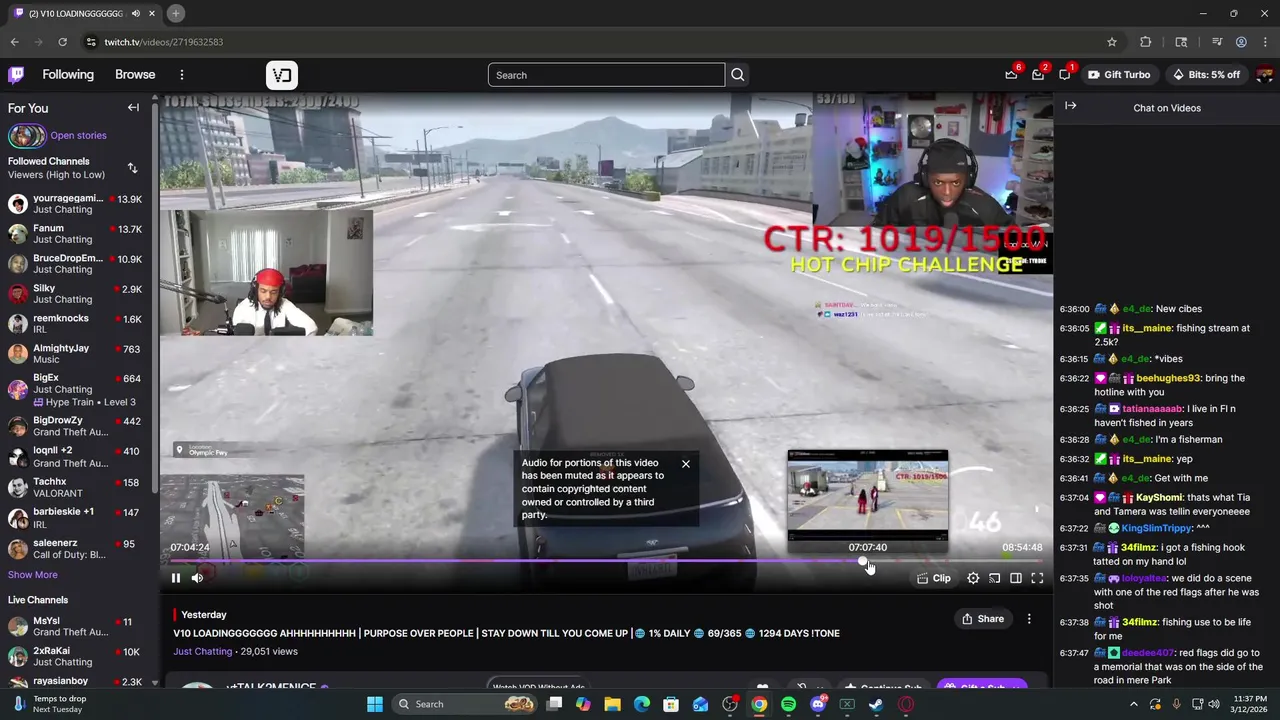Collapse the For You sidebar
The width and height of the screenshot is (1280, 720).
(133, 108)
